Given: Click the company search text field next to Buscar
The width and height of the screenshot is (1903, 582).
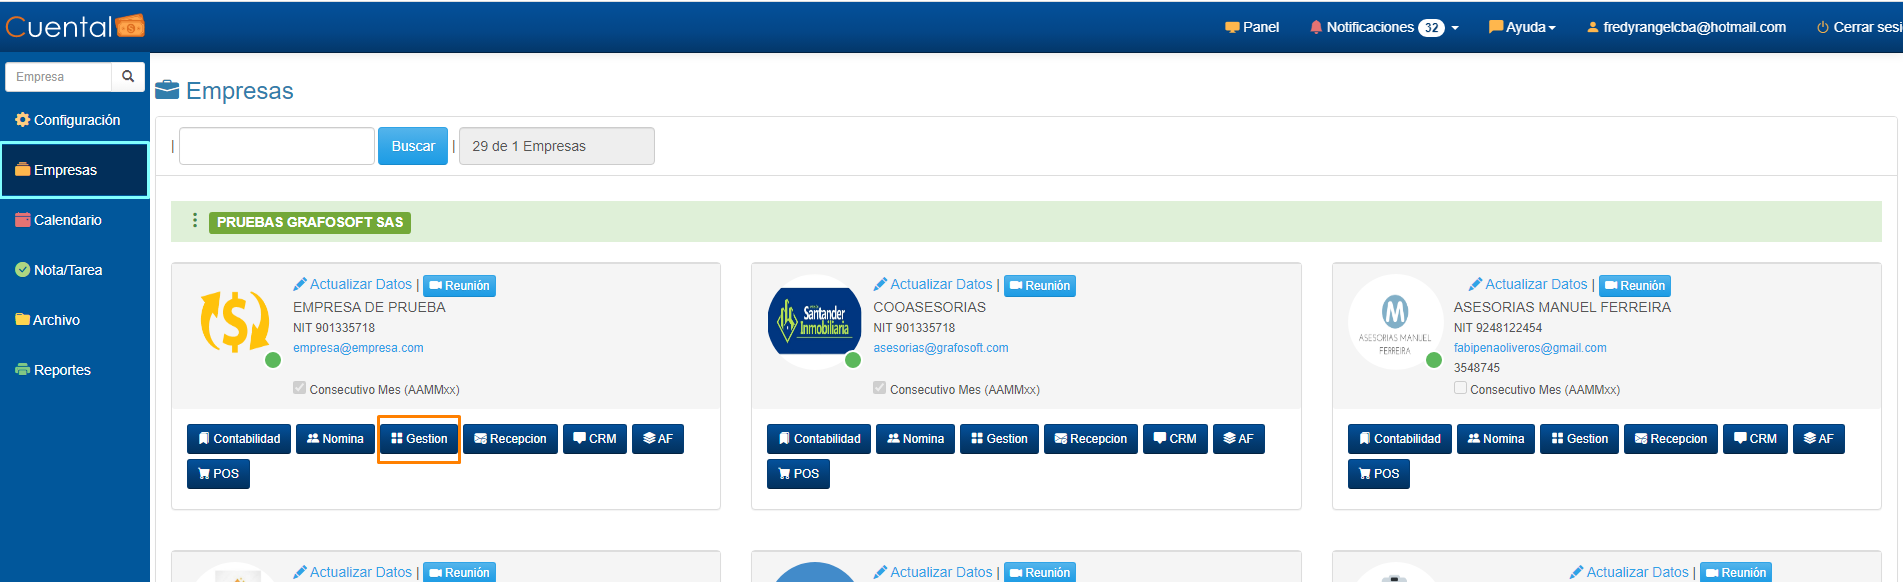Looking at the screenshot, I should [276, 146].
